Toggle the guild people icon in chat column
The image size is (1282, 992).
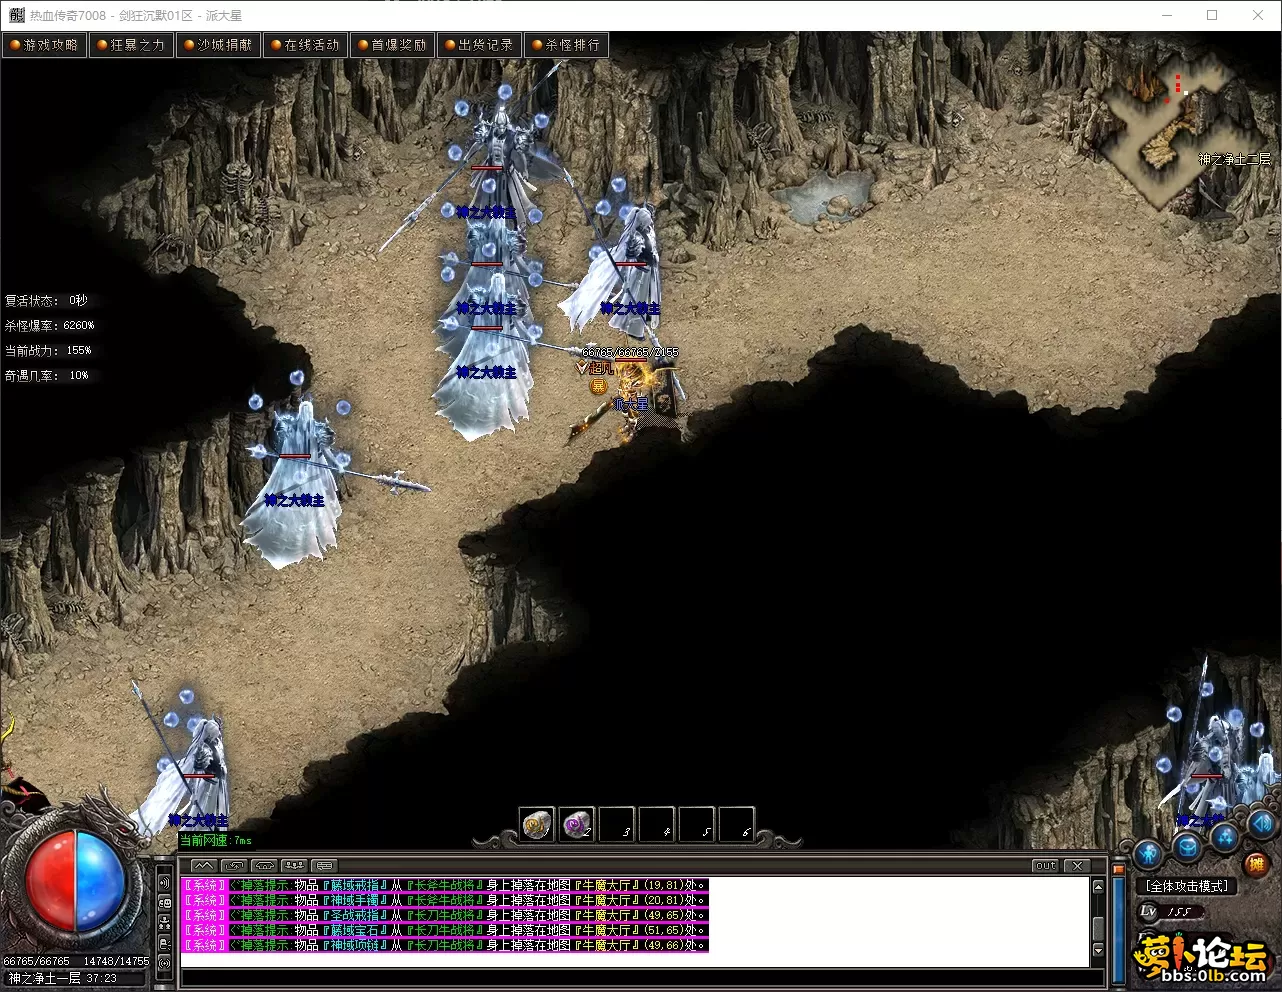tap(165, 924)
